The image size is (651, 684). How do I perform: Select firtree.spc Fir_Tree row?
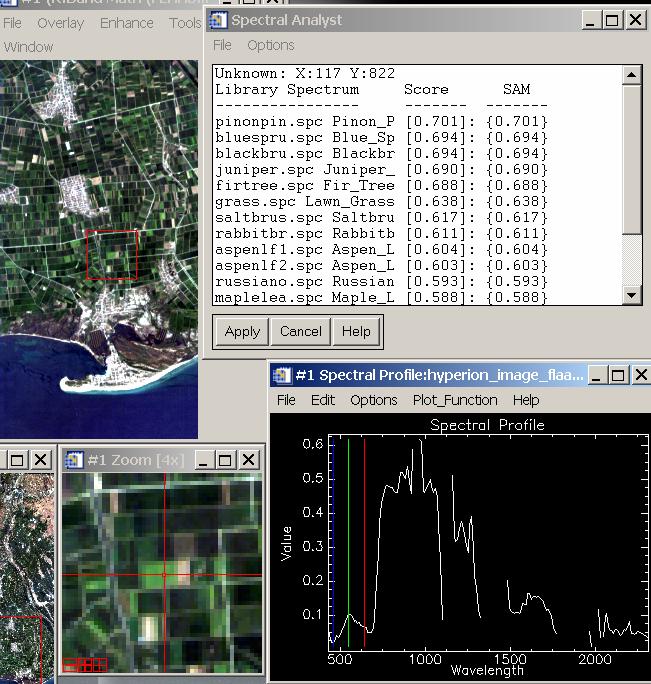[381, 186]
